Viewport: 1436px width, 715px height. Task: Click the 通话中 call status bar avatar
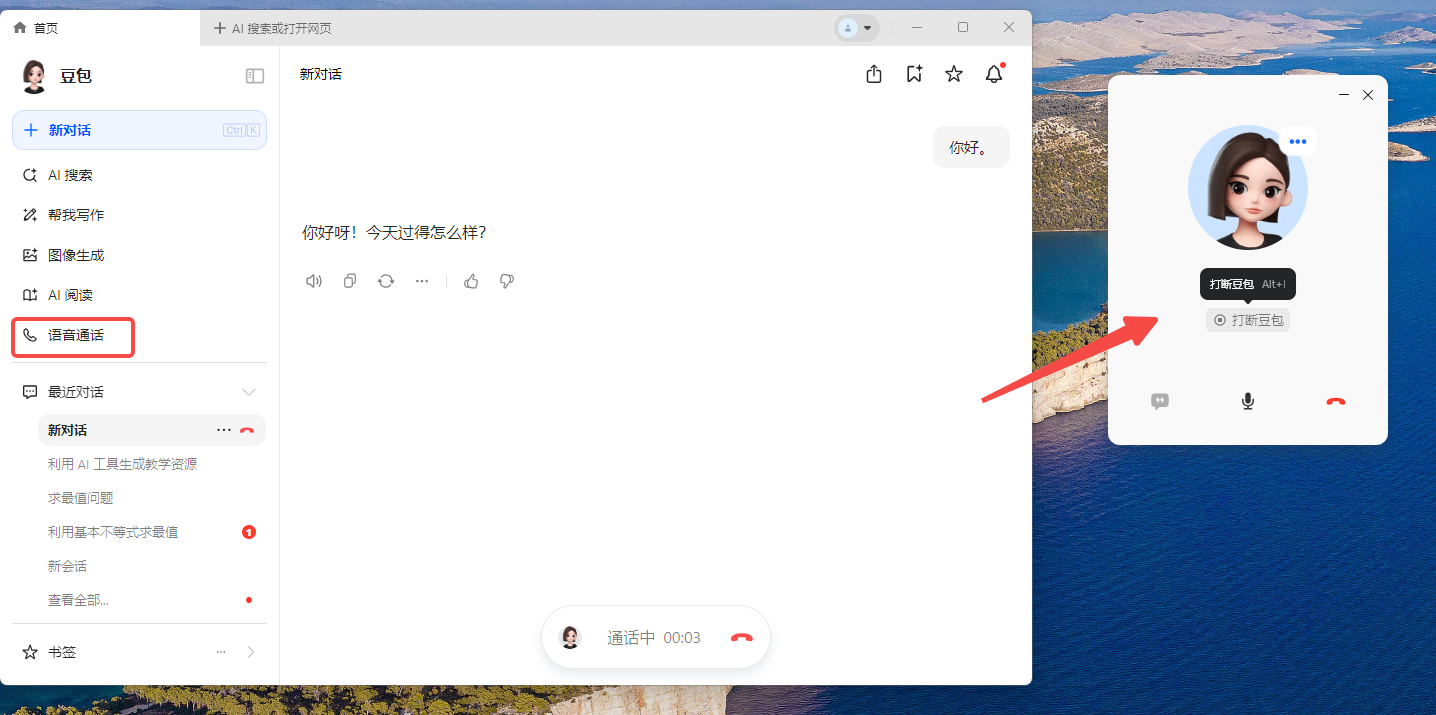(570, 637)
